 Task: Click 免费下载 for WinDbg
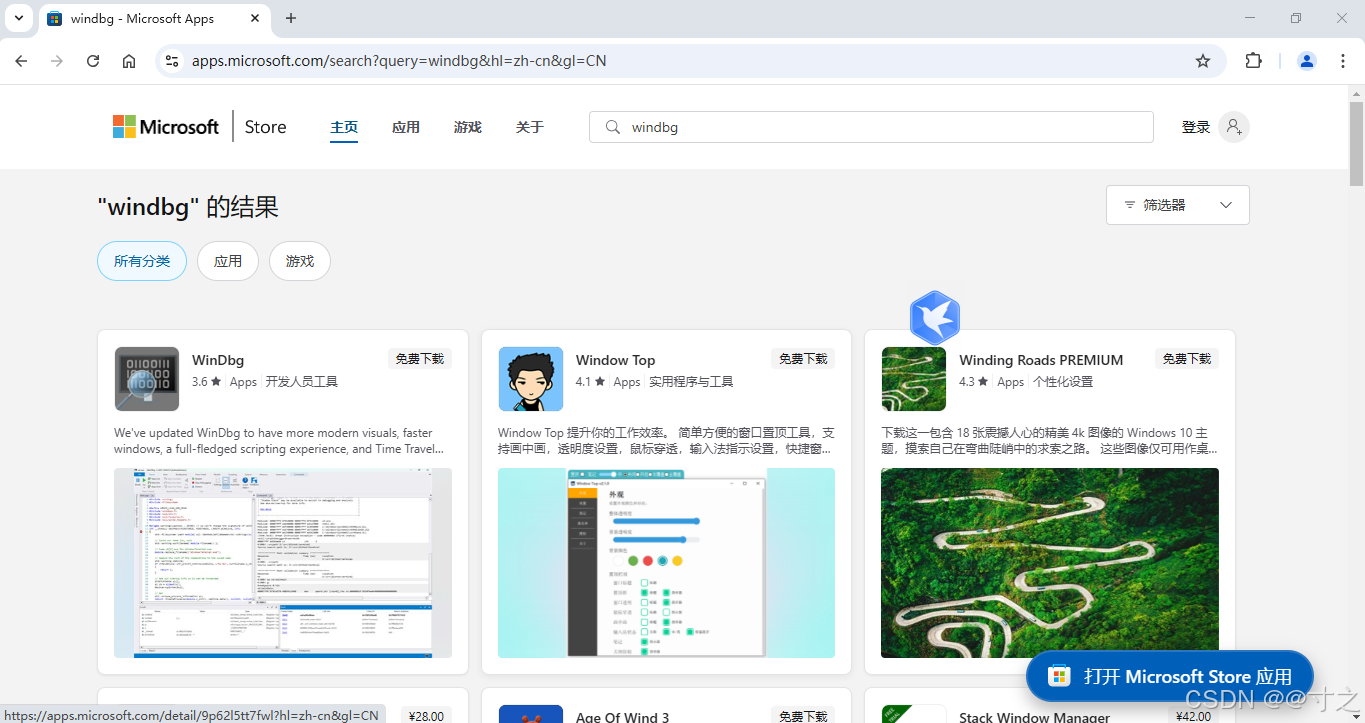(419, 358)
